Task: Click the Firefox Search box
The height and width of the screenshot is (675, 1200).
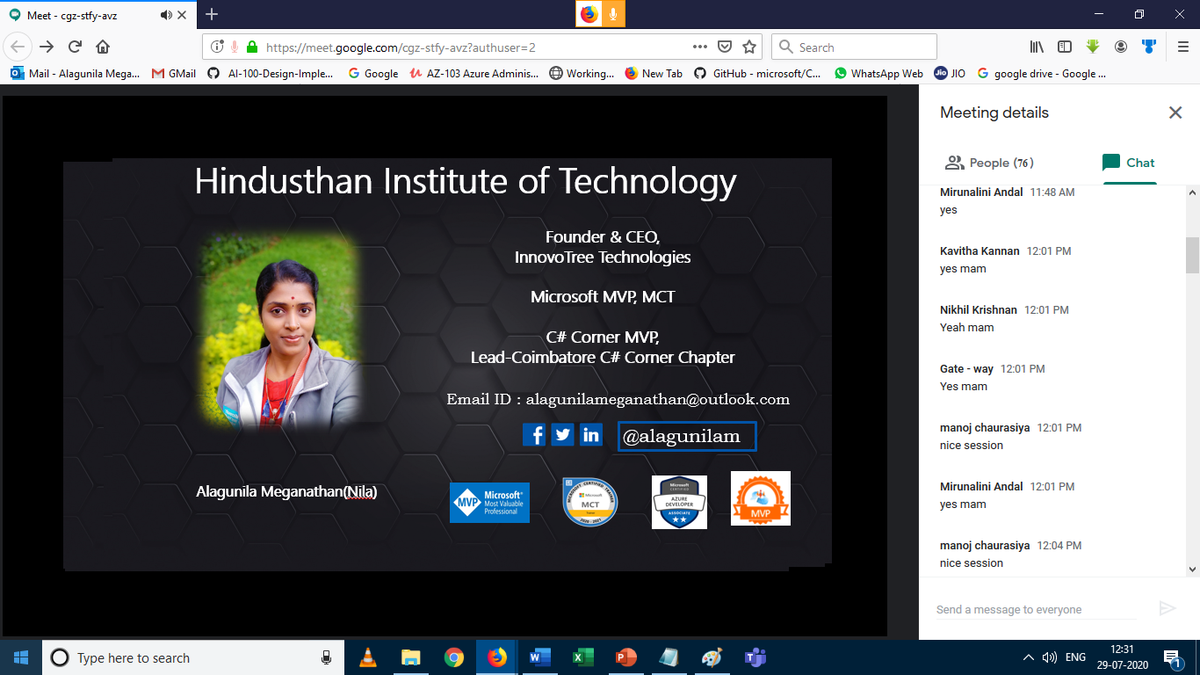Action: (853, 47)
